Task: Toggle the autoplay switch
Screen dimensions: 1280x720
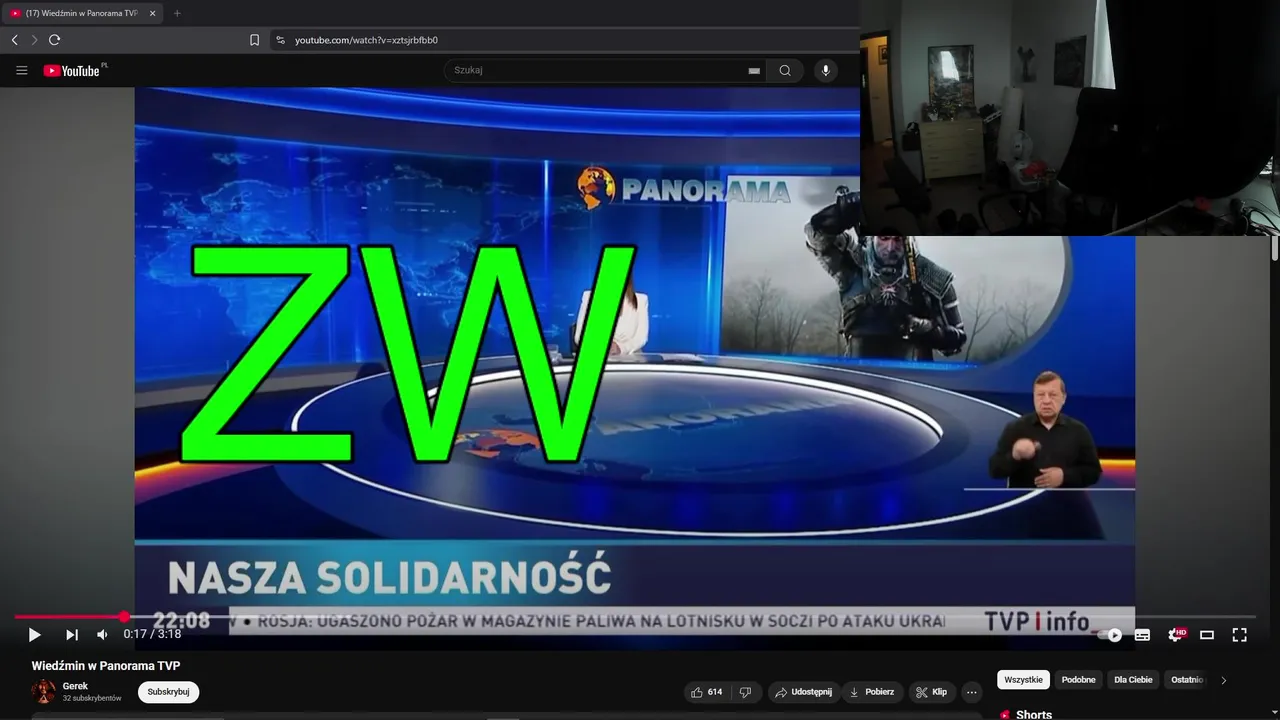Action: pos(1110,635)
